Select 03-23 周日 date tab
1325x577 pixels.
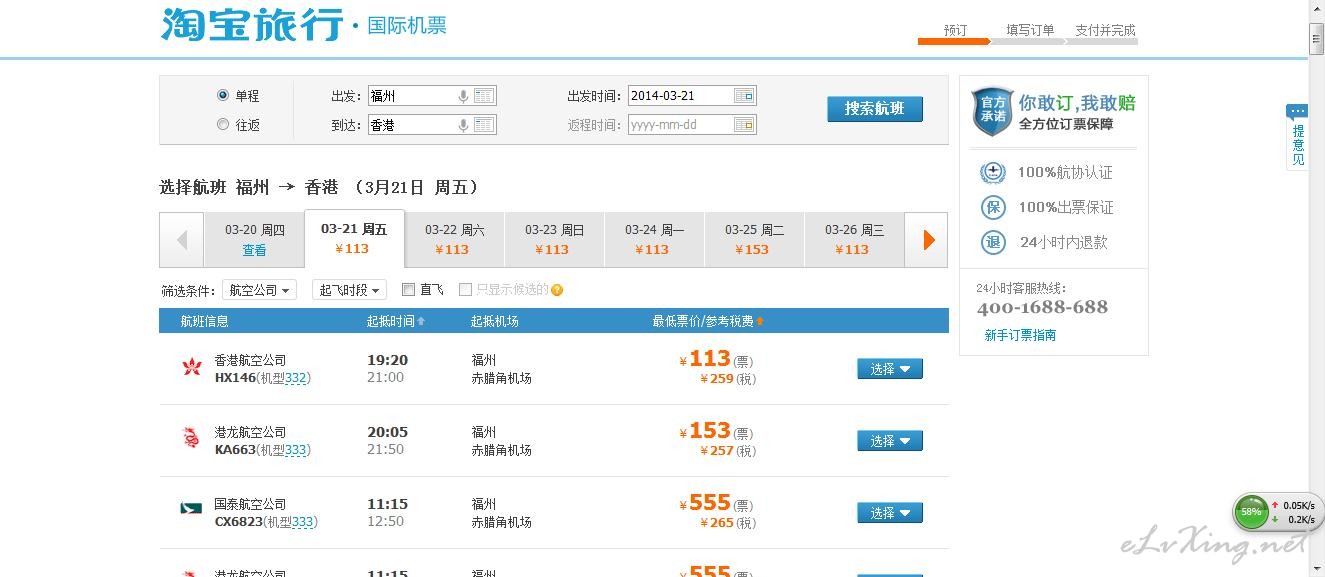[554, 240]
